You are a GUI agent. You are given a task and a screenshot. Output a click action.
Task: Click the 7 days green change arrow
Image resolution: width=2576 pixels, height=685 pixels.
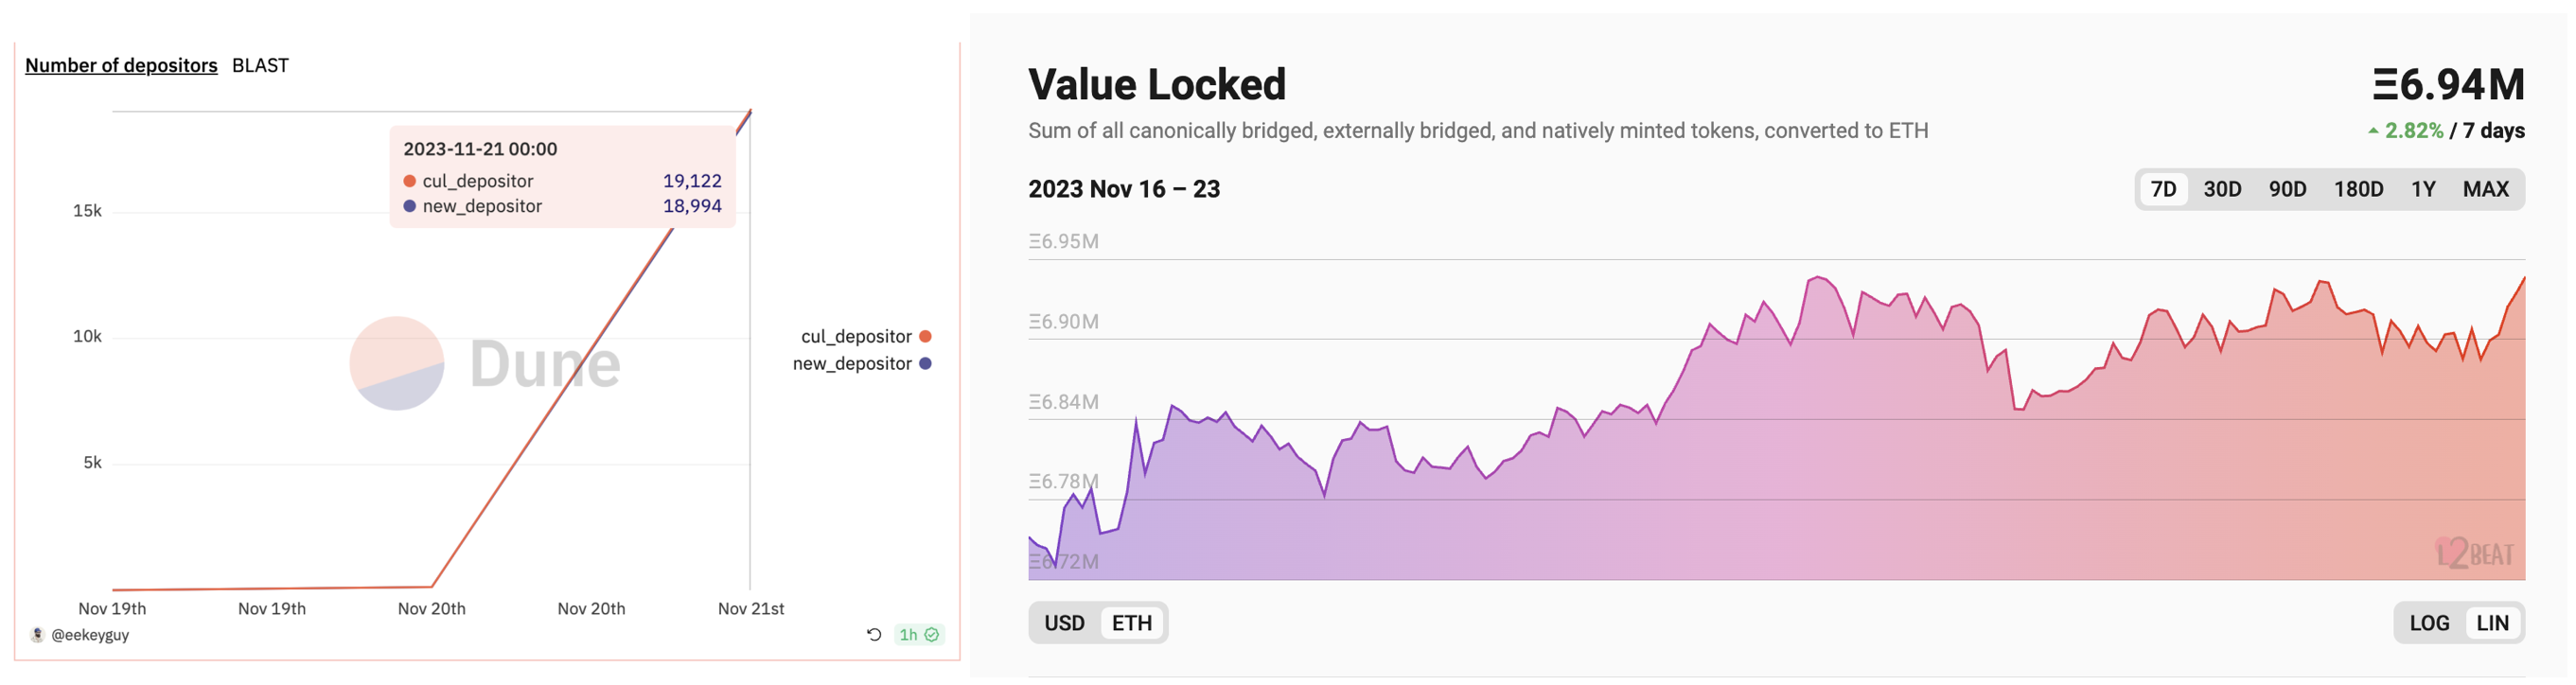(x=2373, y=131)
